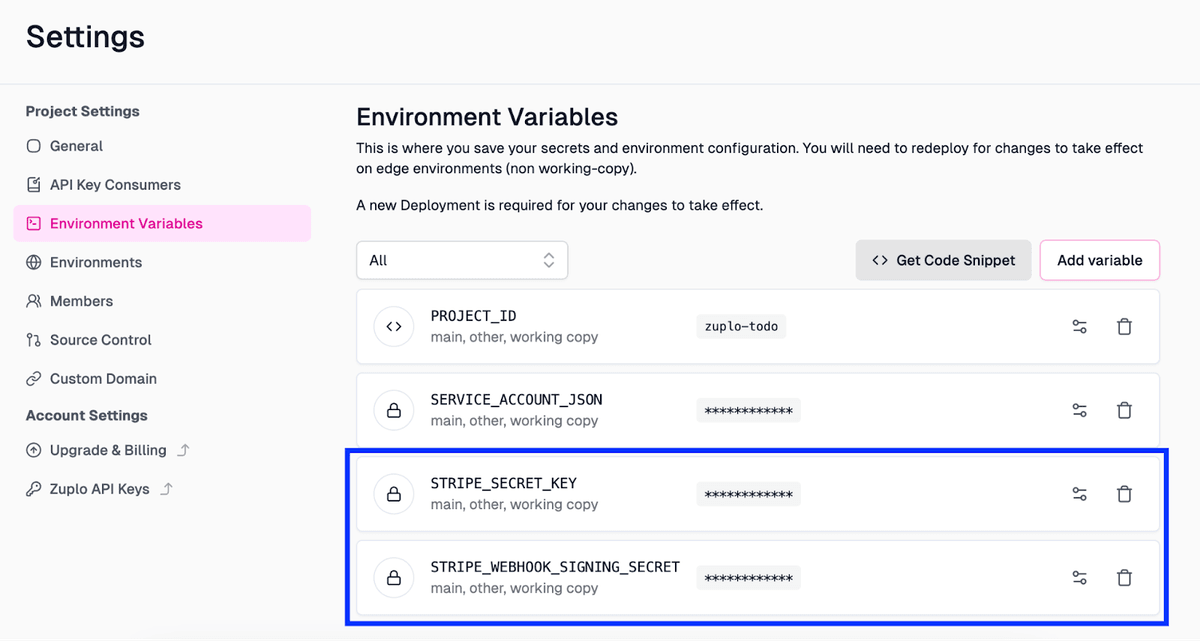Click the Add variable button
Image resolution: width=1200 pixels, height=641 pixels.
pyautogui.click(x=1099, y=260)
